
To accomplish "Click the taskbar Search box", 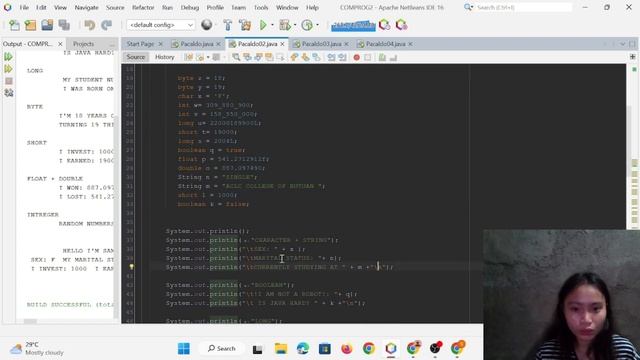I will (222, 349).
